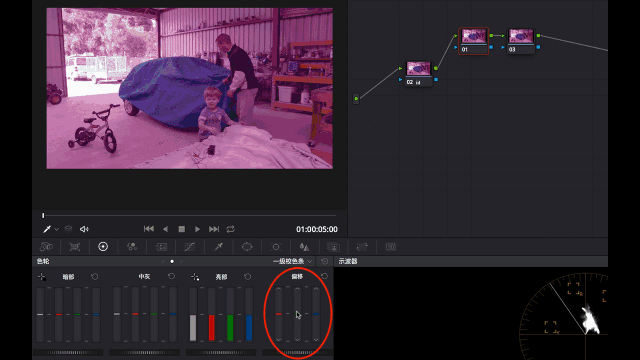
Task: Click the 示波器 scopes panel title
Action: click(x=348, y=261)
